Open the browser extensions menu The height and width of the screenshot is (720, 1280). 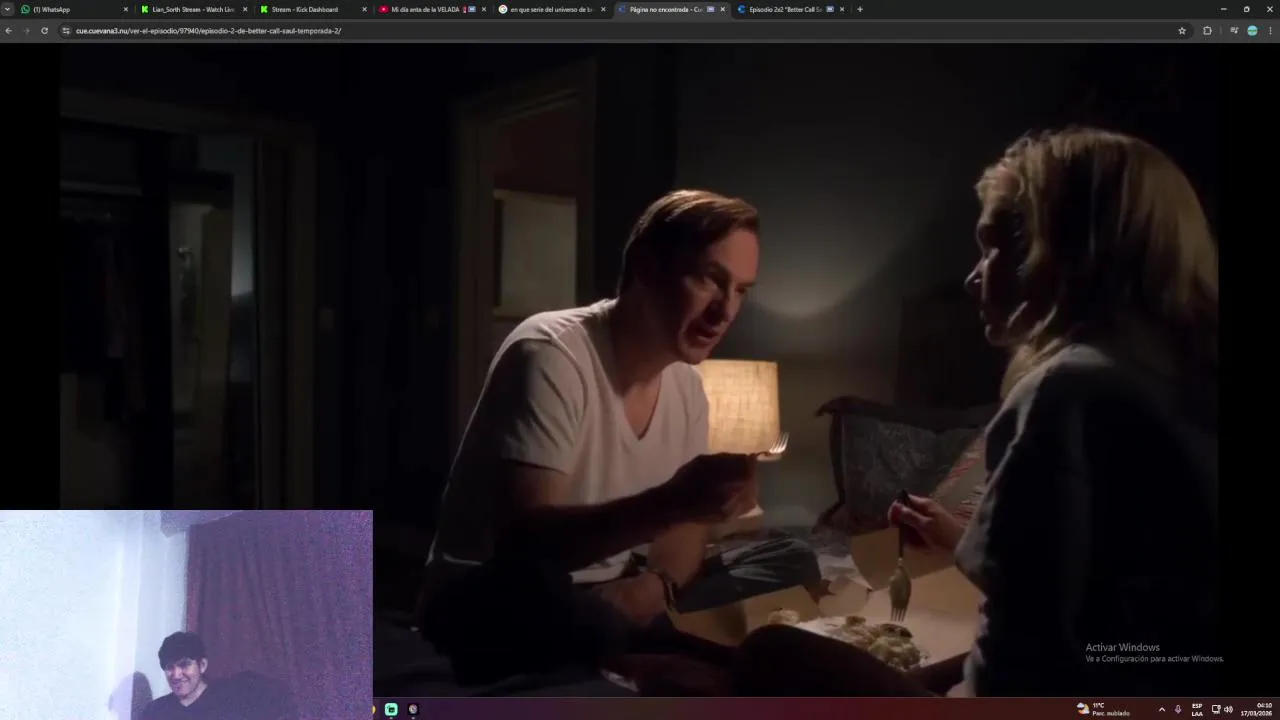coord(1207,31)
